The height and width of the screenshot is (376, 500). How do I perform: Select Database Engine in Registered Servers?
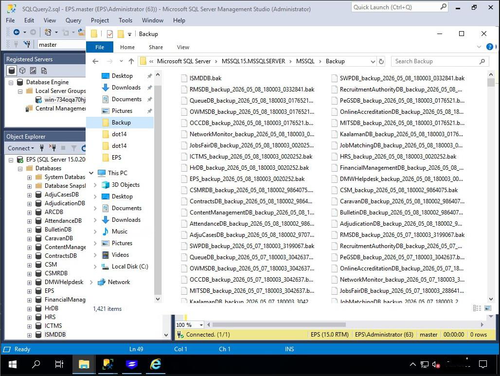[47, 82]
